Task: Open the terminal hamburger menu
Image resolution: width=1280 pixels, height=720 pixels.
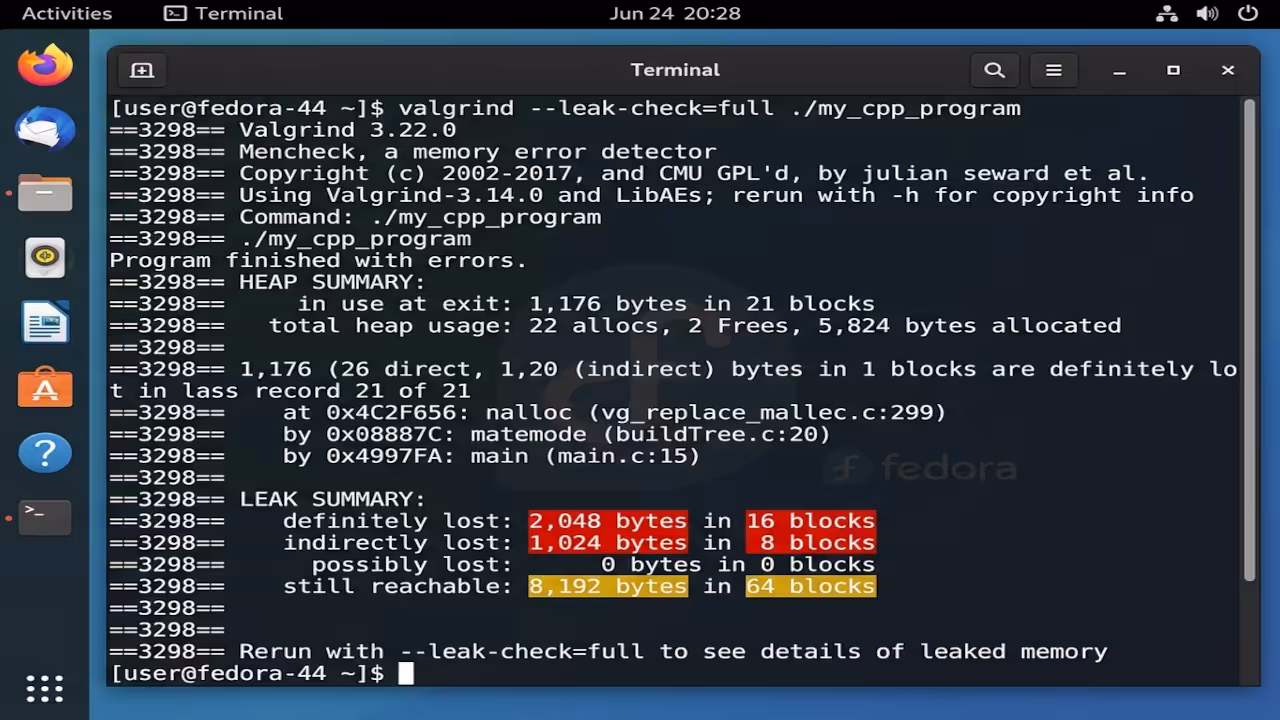Action: (x=1053, y=70)
